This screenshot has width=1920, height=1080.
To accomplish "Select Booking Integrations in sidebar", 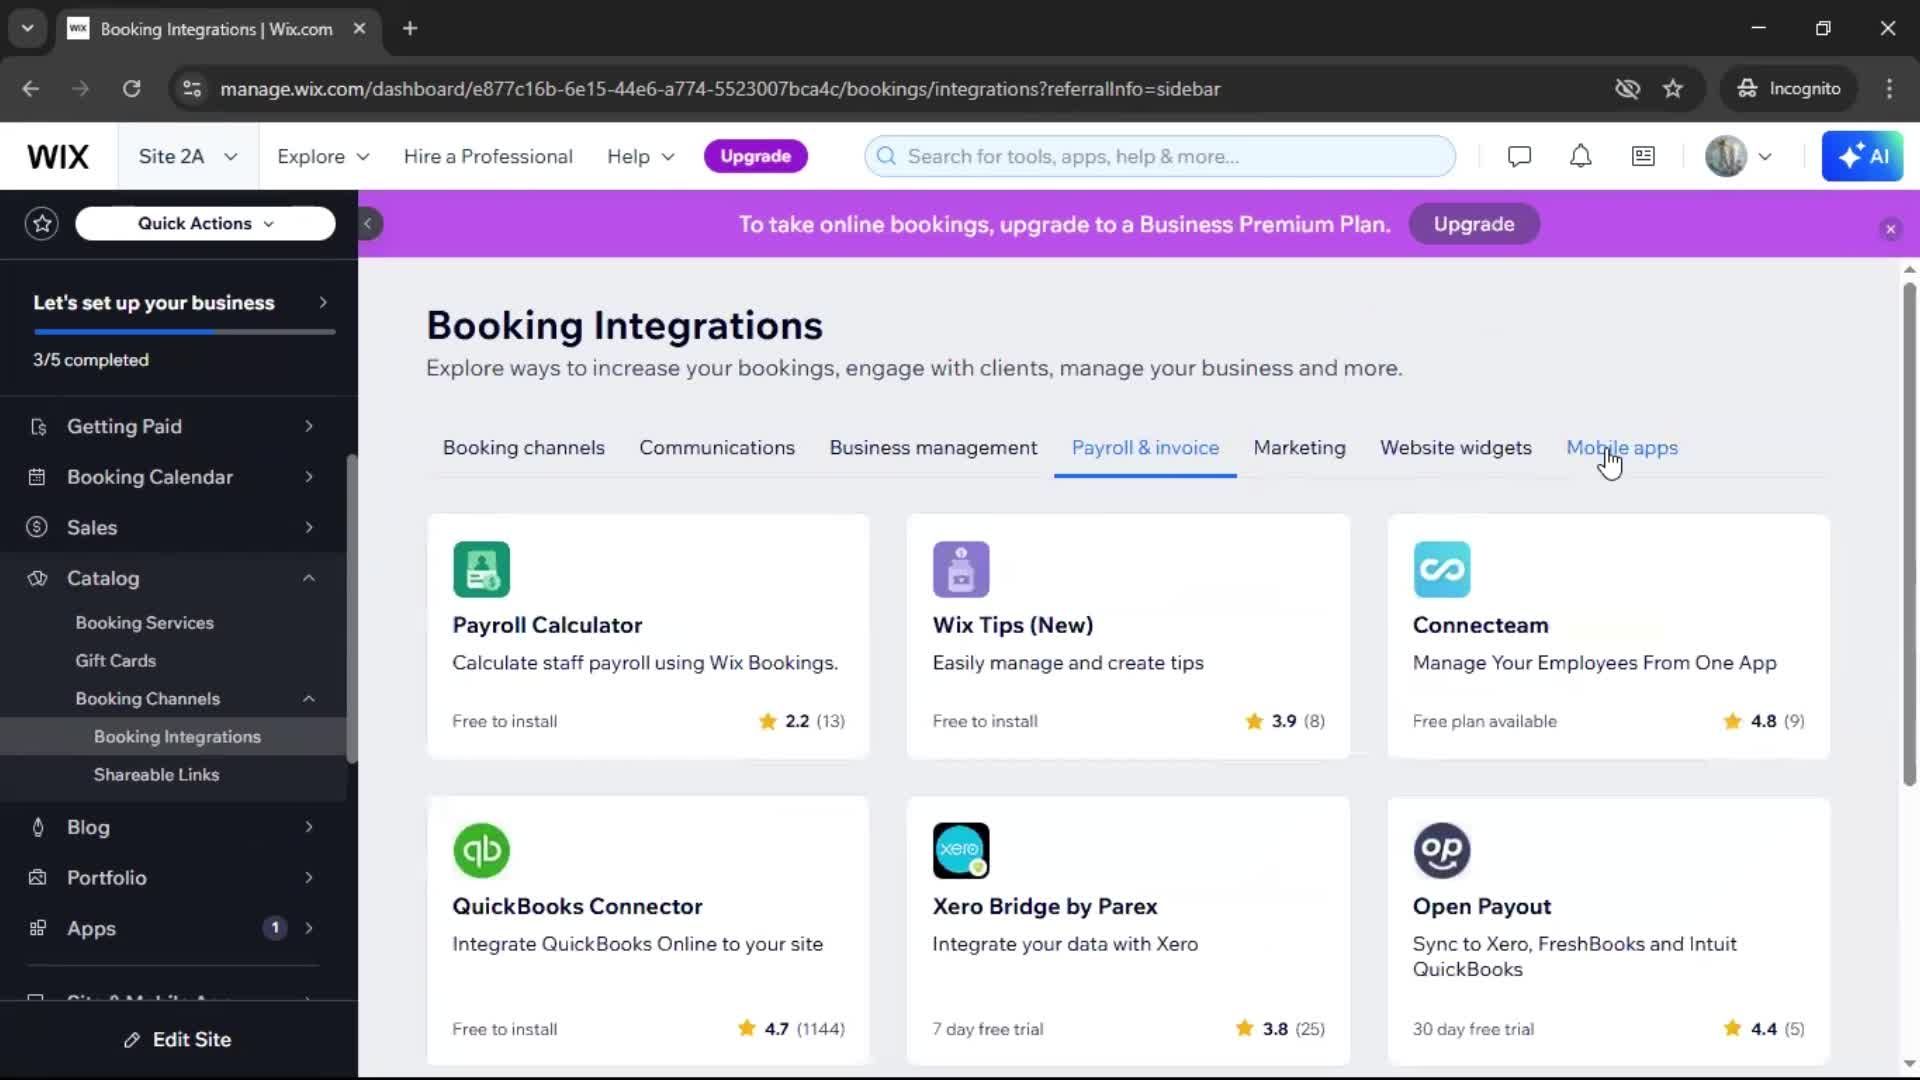I will click(173, 737).
